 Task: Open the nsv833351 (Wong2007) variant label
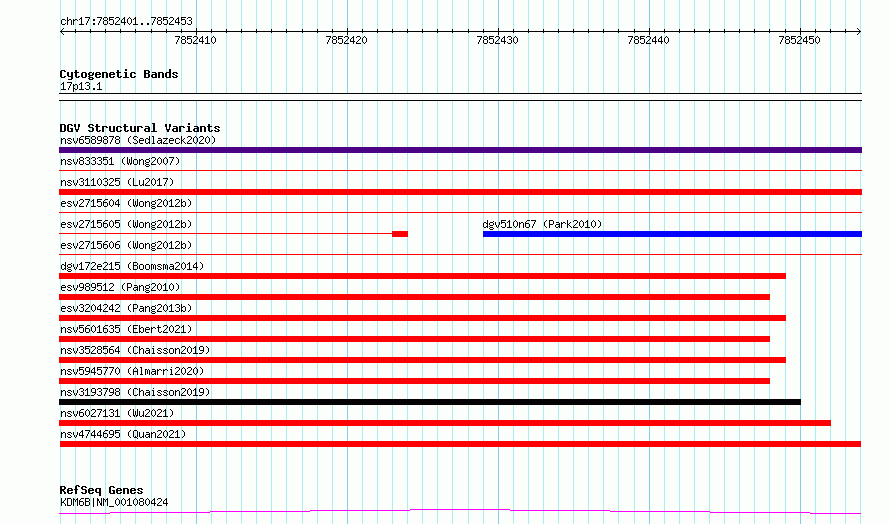(120, 161)
